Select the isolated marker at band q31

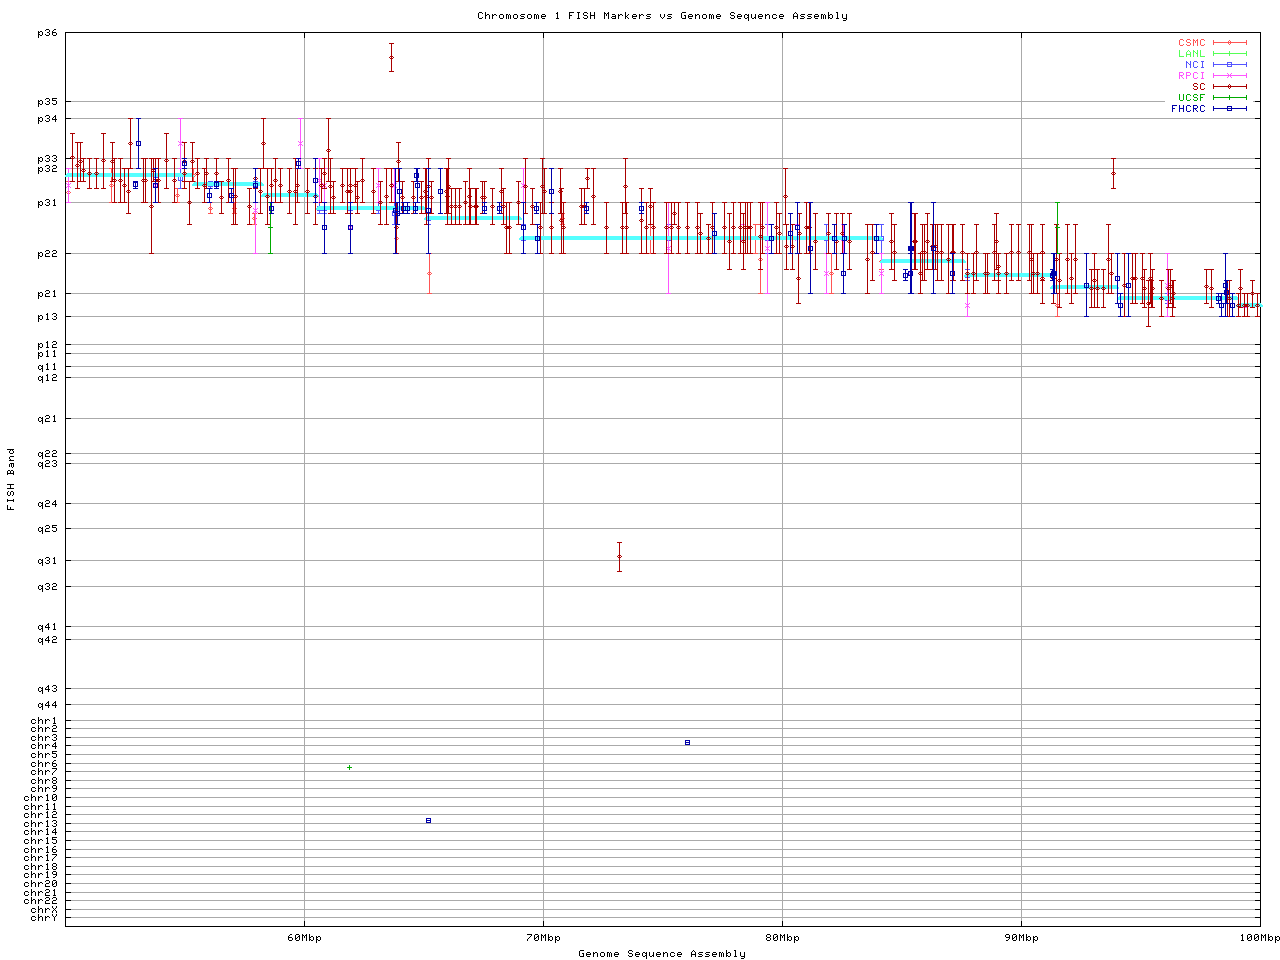(619, 556)
